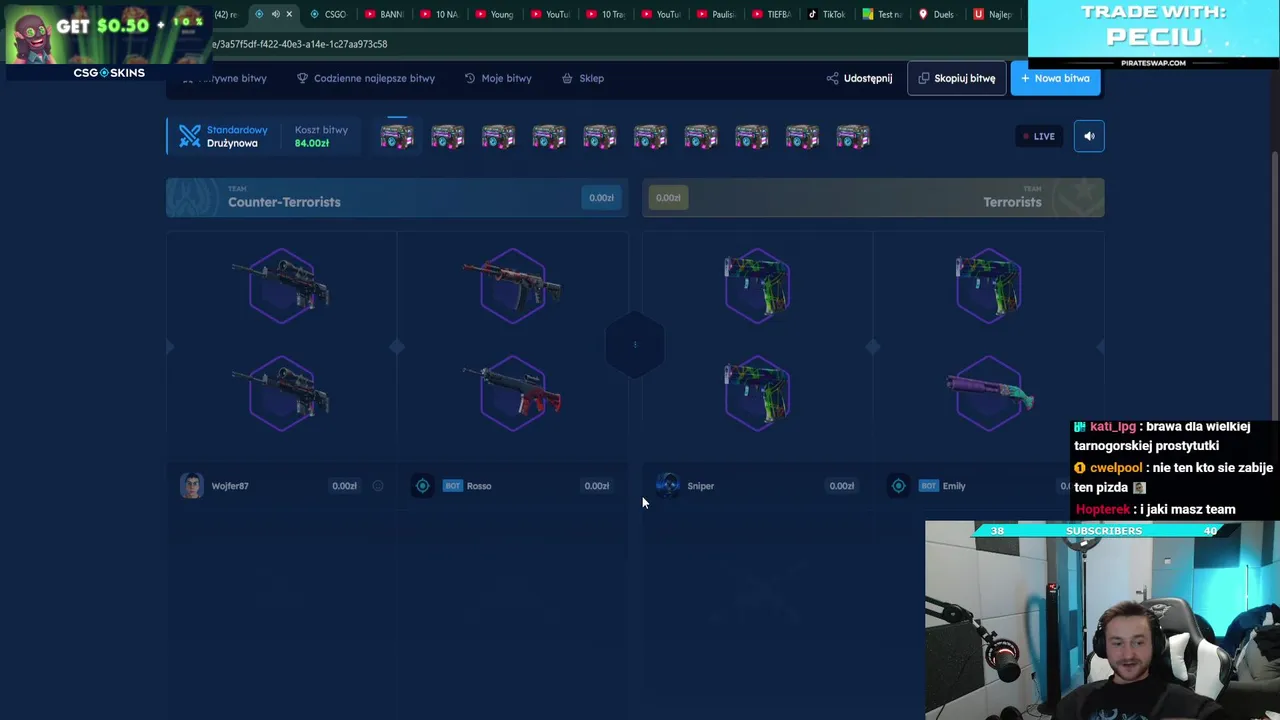Select the first highlighted case in battle row
This screenshot has width=1280, height=720.
[x=397, y=137]
